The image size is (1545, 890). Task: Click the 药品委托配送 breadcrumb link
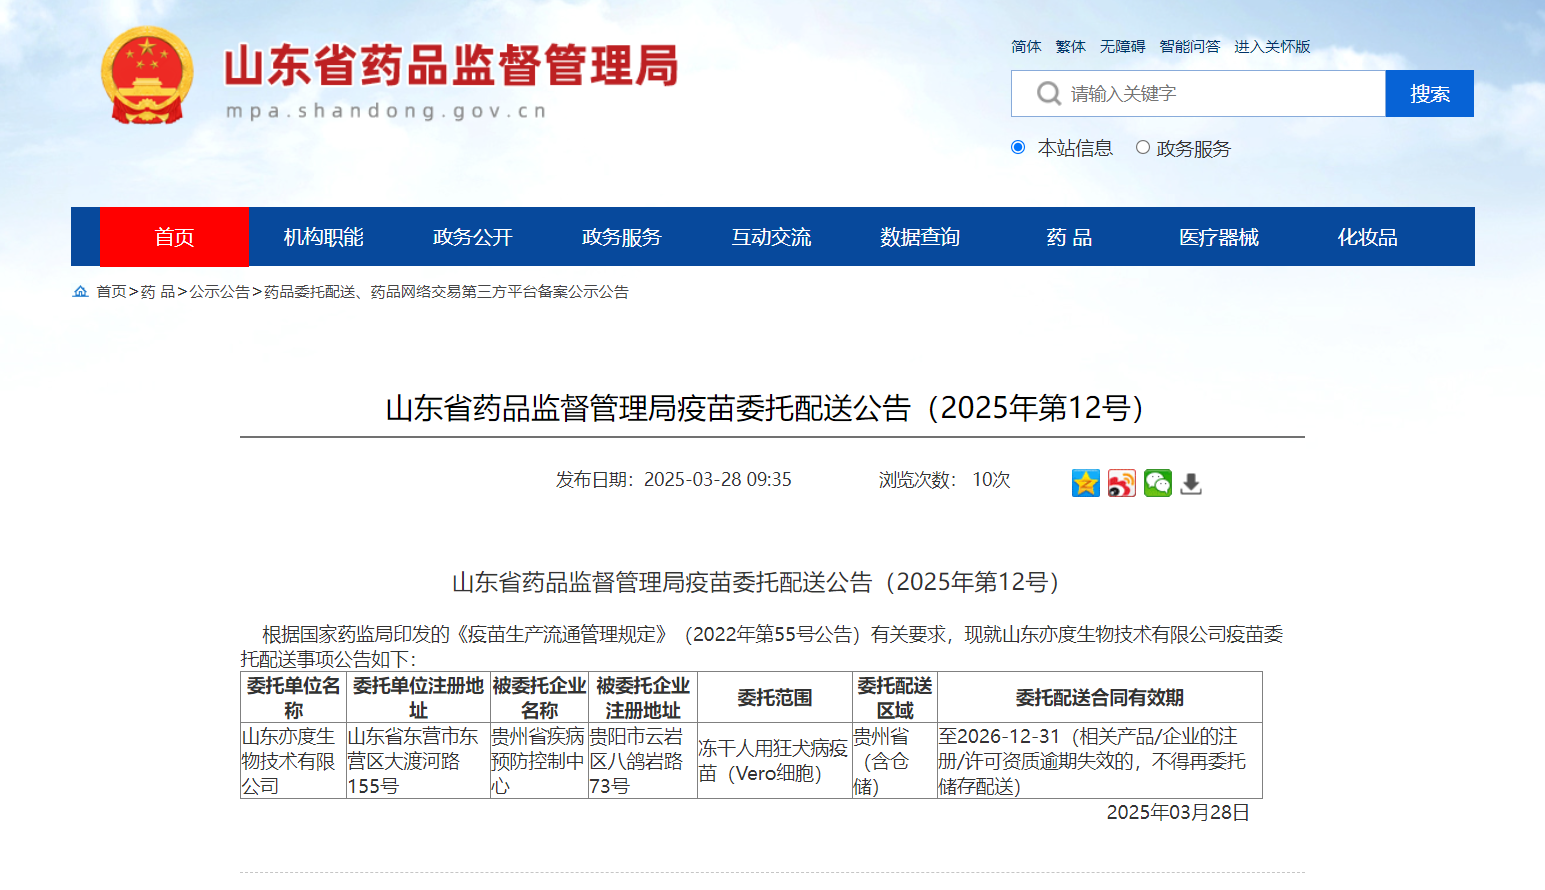(x=446, y=292)
